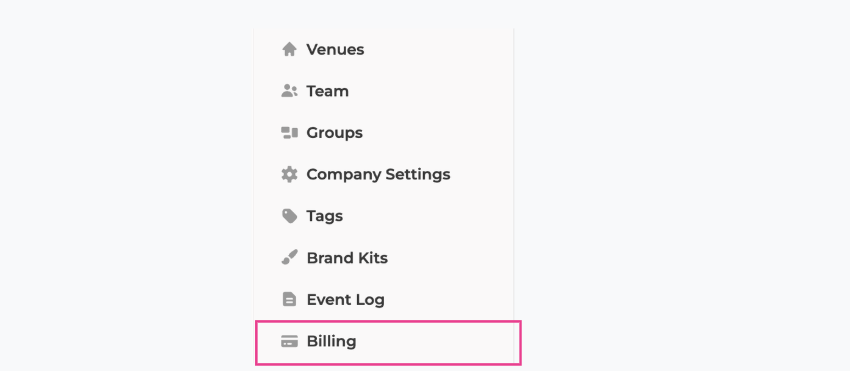This screenshot has width=850, height=371.
Task: Click the blocks icon beside Groups
Action: [289, 133]
